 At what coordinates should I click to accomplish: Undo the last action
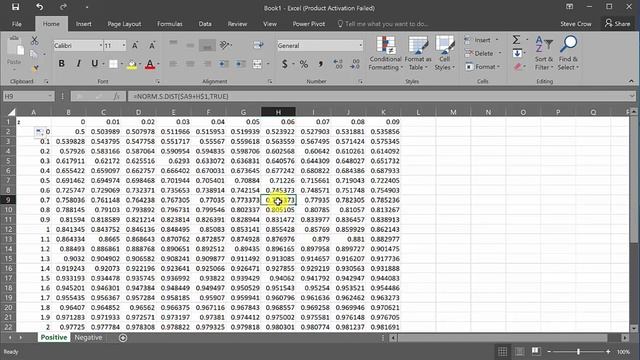pos(39,7)
